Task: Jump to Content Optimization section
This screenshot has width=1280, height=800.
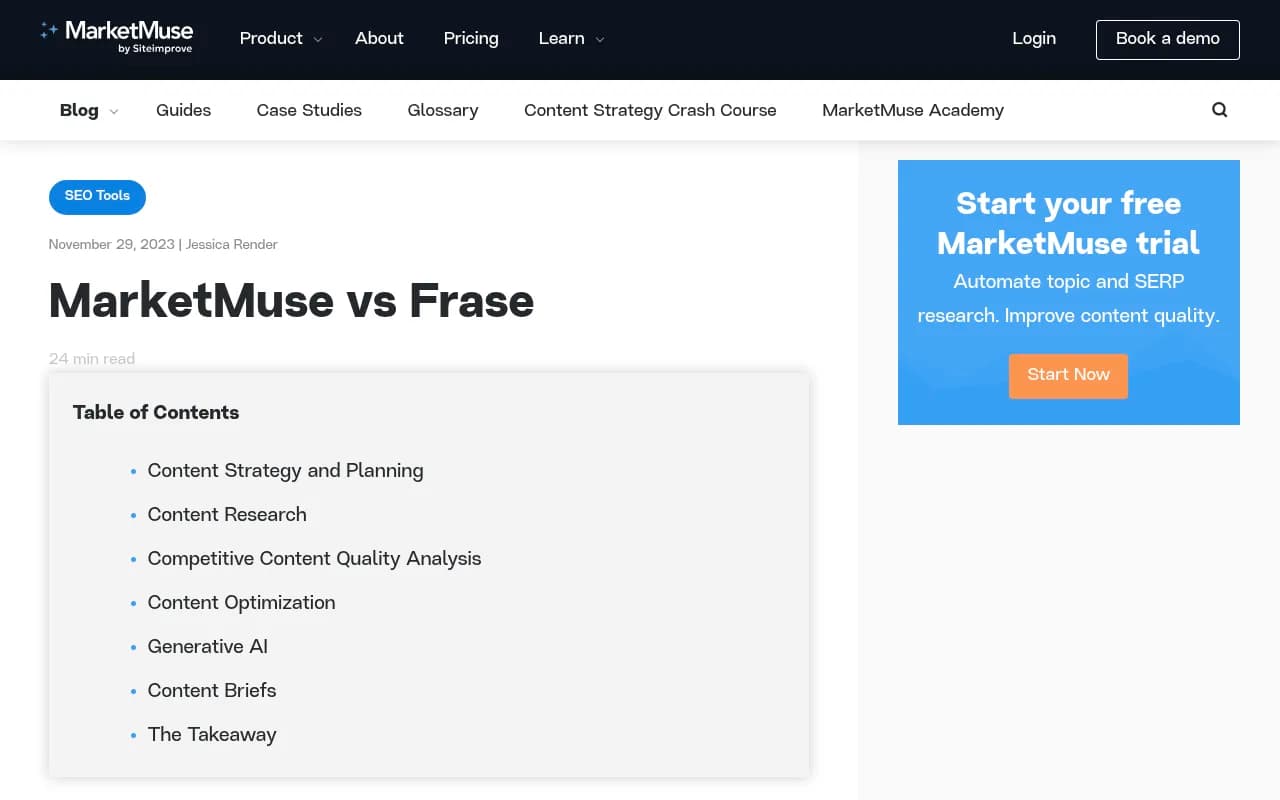Action: coord(241,602)
